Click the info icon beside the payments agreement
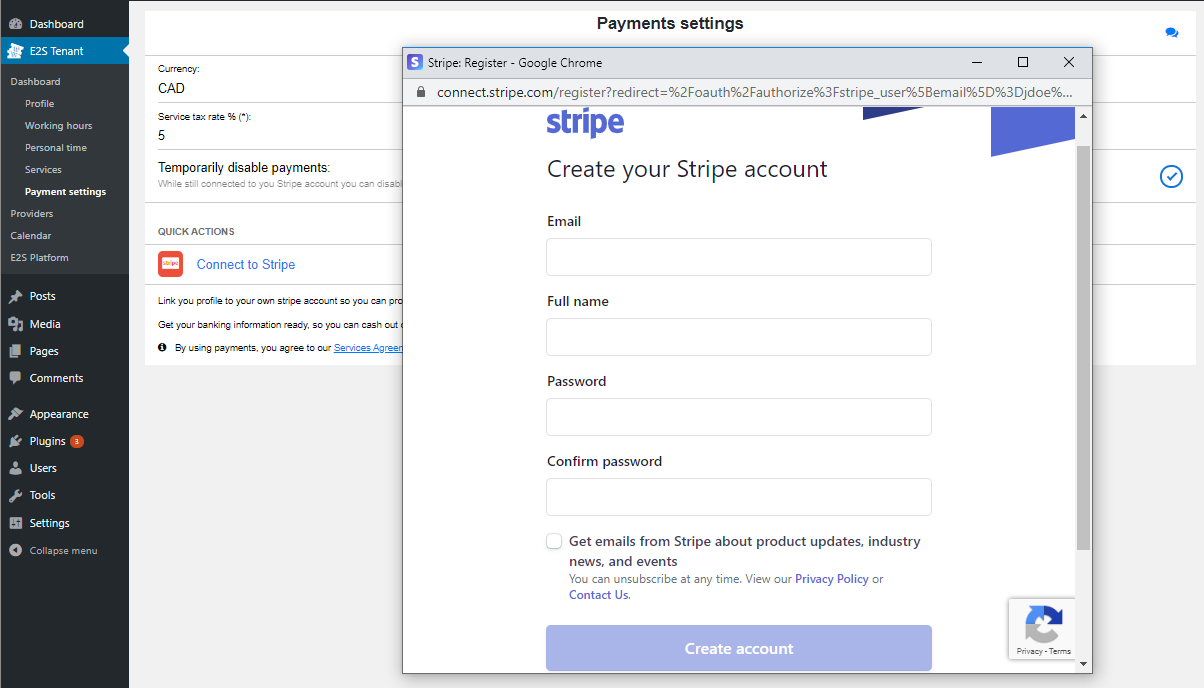Image resolution: width=1204 pixels, height=688 pixels. coord(162,347)
